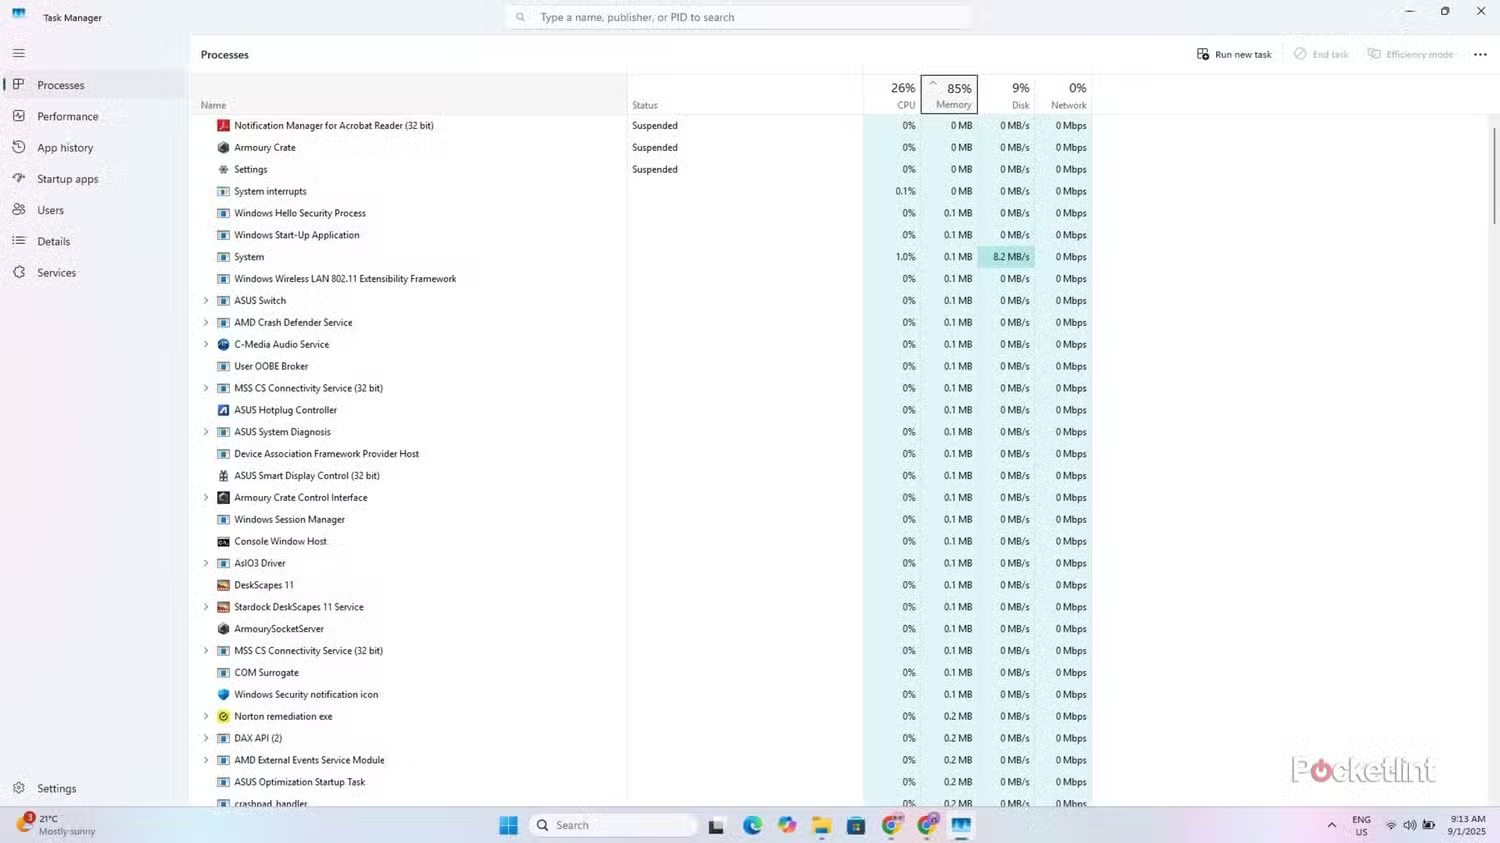
Task: Click the vertical scrollbar of process list
Action: click(1494, 176)
